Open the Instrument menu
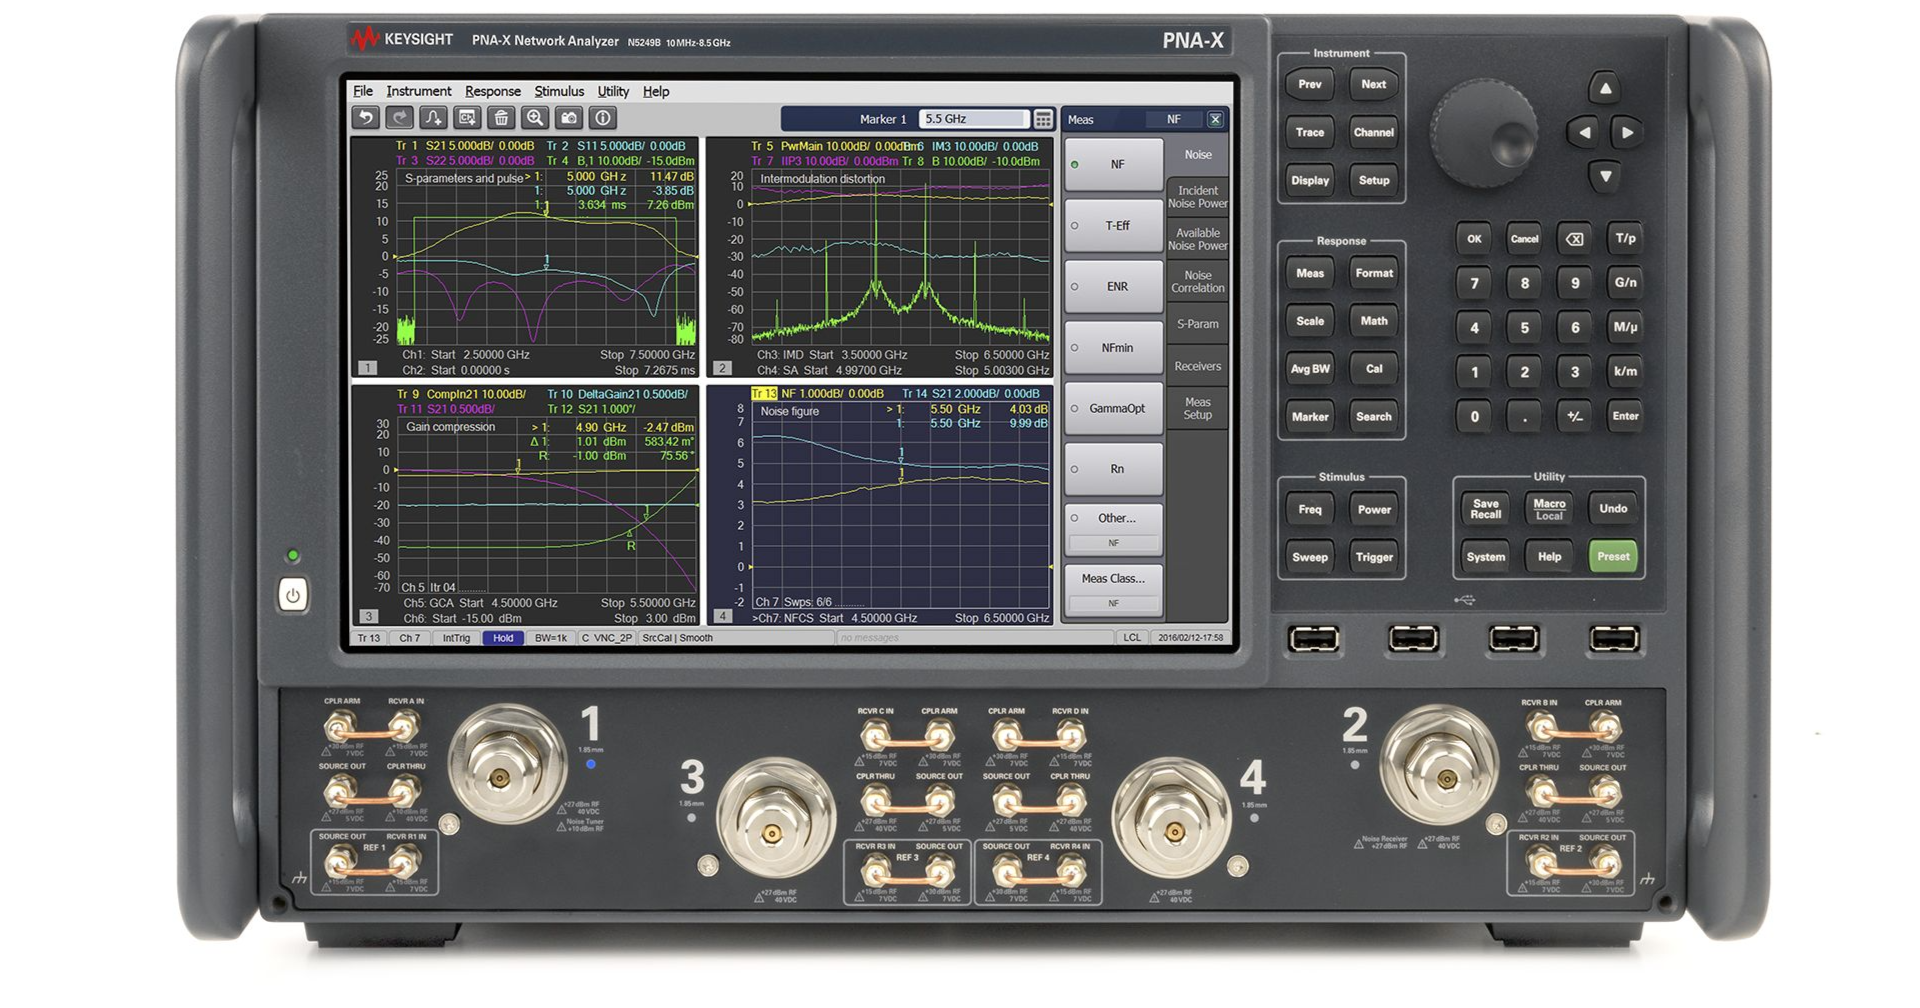 419,91
